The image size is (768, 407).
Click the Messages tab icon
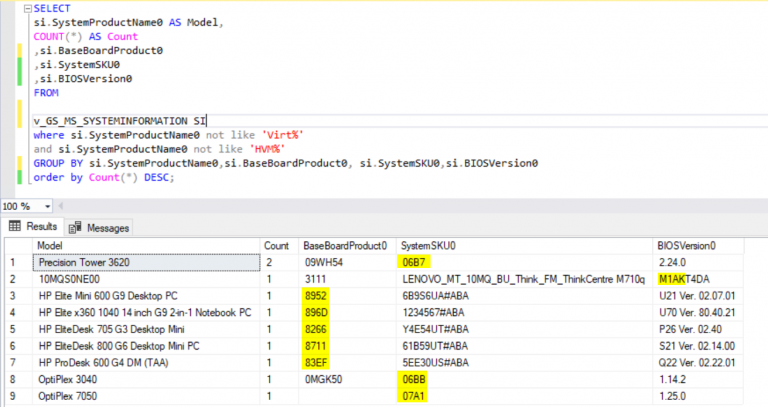75,228
